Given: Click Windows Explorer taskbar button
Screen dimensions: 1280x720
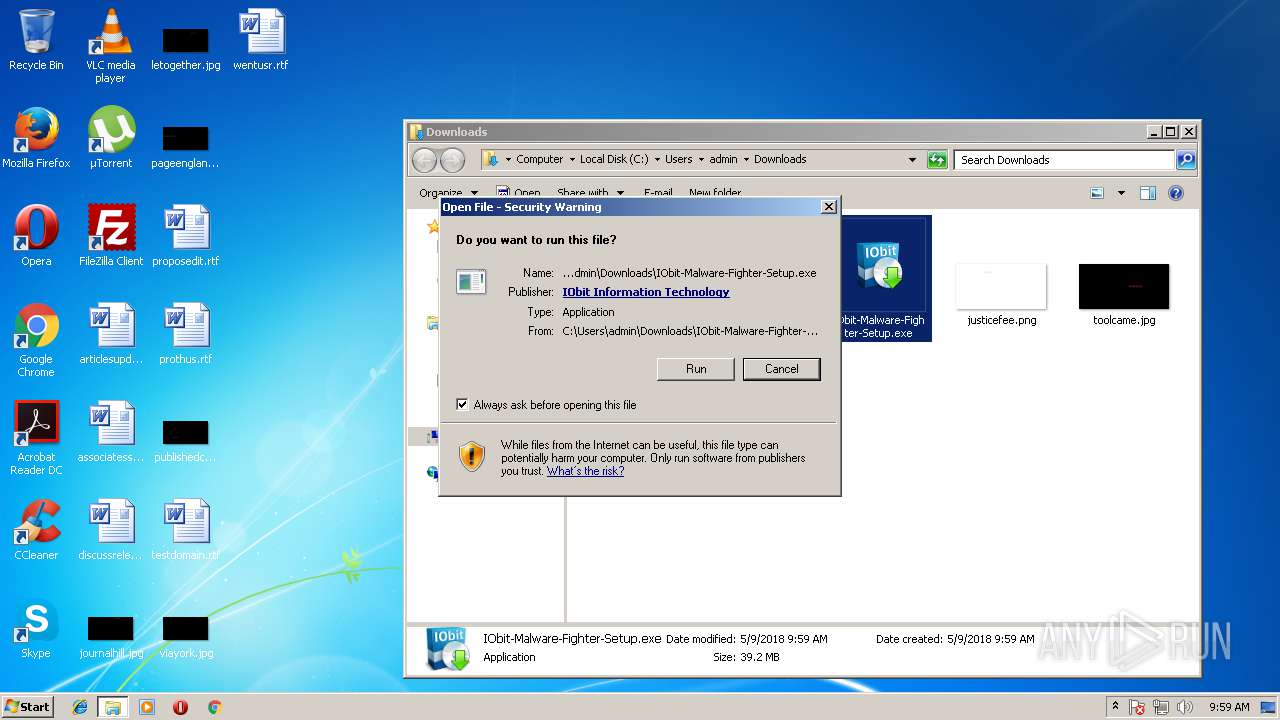Looking at the screenshot, I should (113, 707).
